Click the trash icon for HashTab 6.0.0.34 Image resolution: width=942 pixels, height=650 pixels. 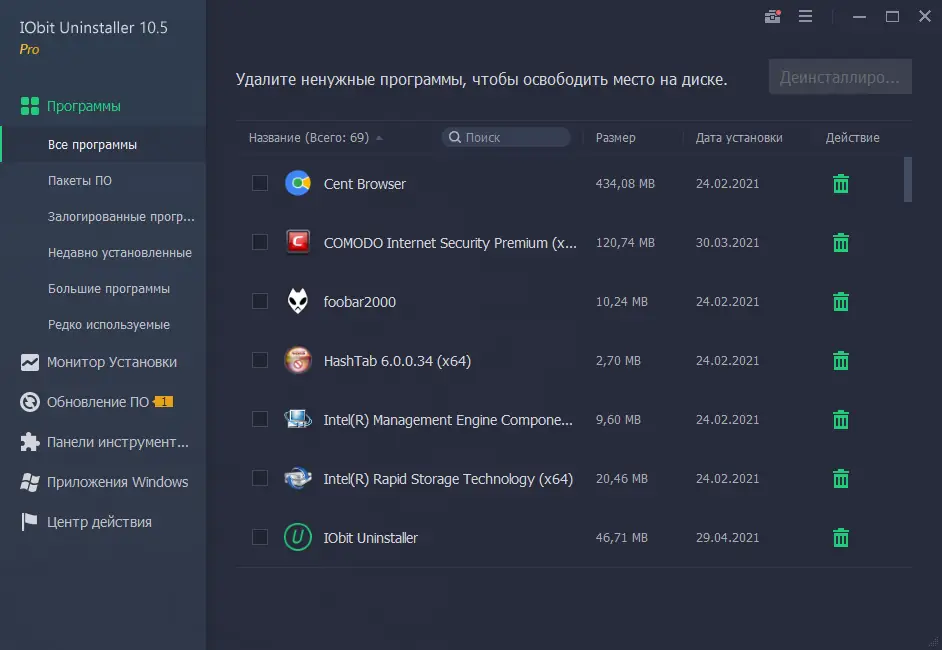tap(841, 361)
